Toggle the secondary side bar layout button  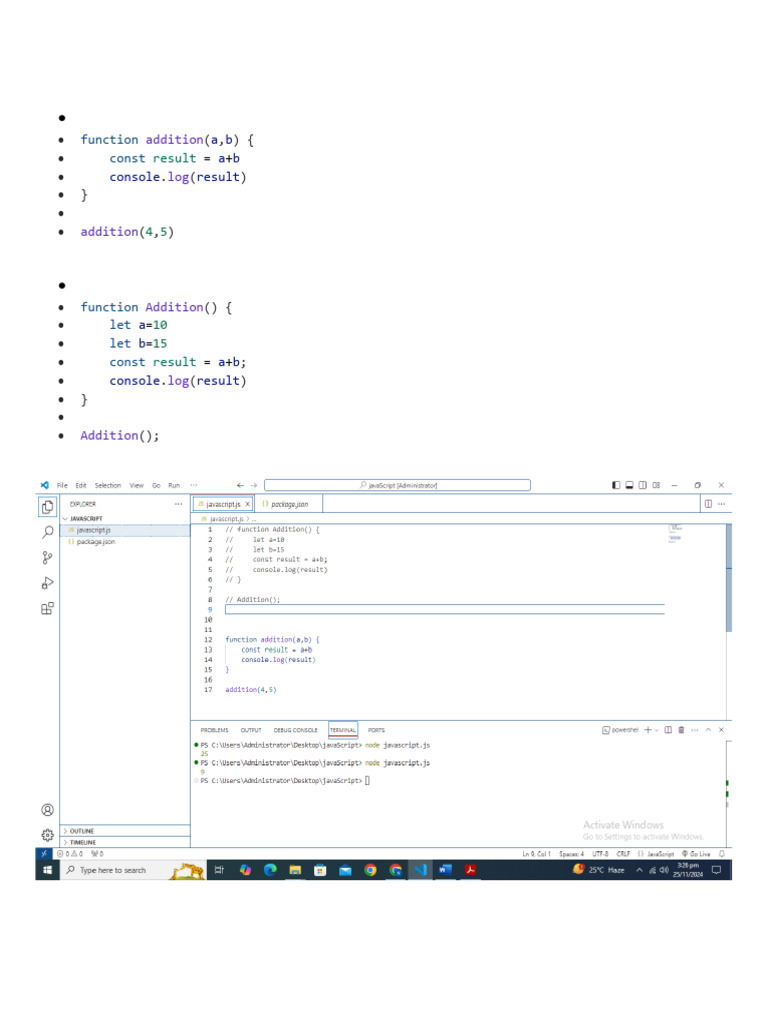[642, 485]
